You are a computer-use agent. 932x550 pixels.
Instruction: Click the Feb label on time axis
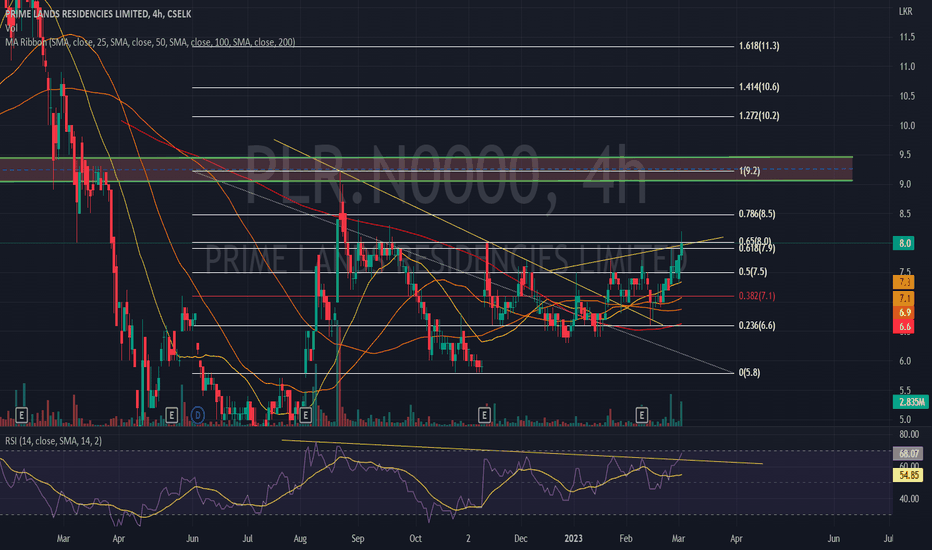625,539
